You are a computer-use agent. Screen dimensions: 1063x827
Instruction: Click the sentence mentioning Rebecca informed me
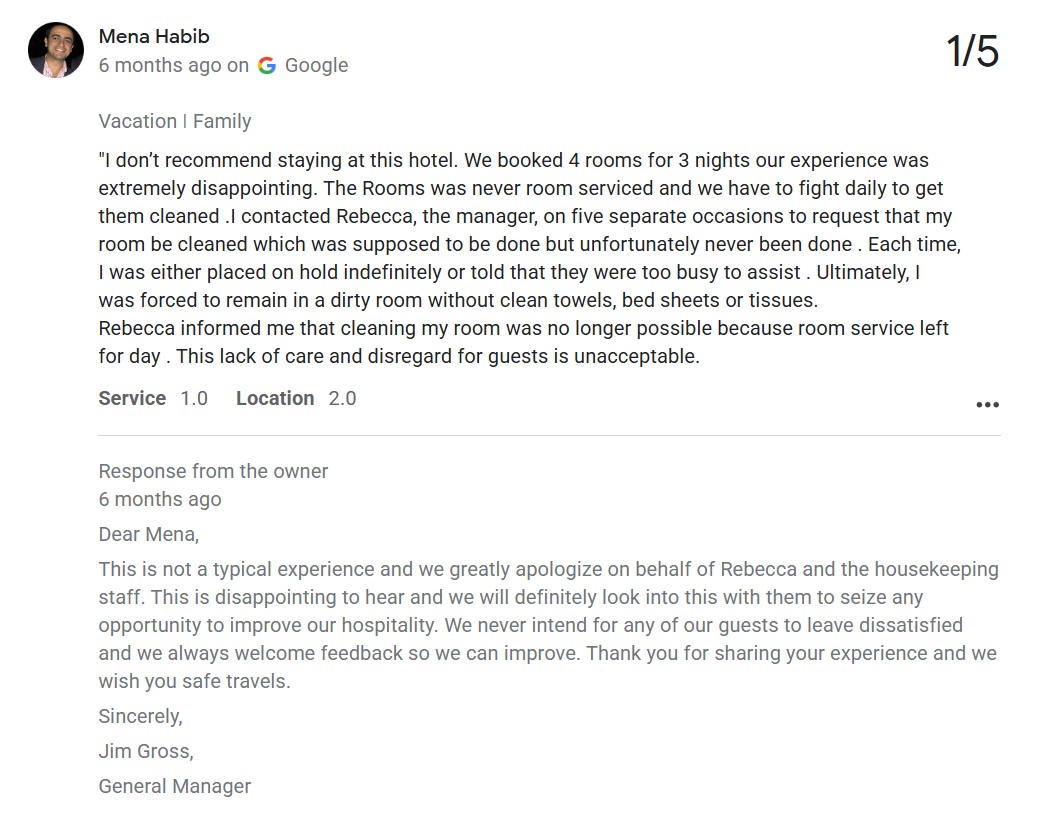click(523, 342)
